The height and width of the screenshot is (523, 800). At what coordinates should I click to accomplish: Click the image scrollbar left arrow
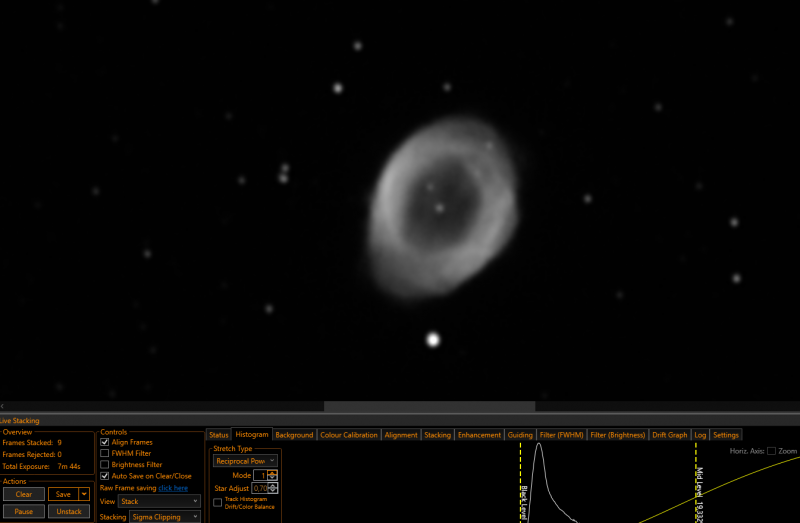pos(3,406)
